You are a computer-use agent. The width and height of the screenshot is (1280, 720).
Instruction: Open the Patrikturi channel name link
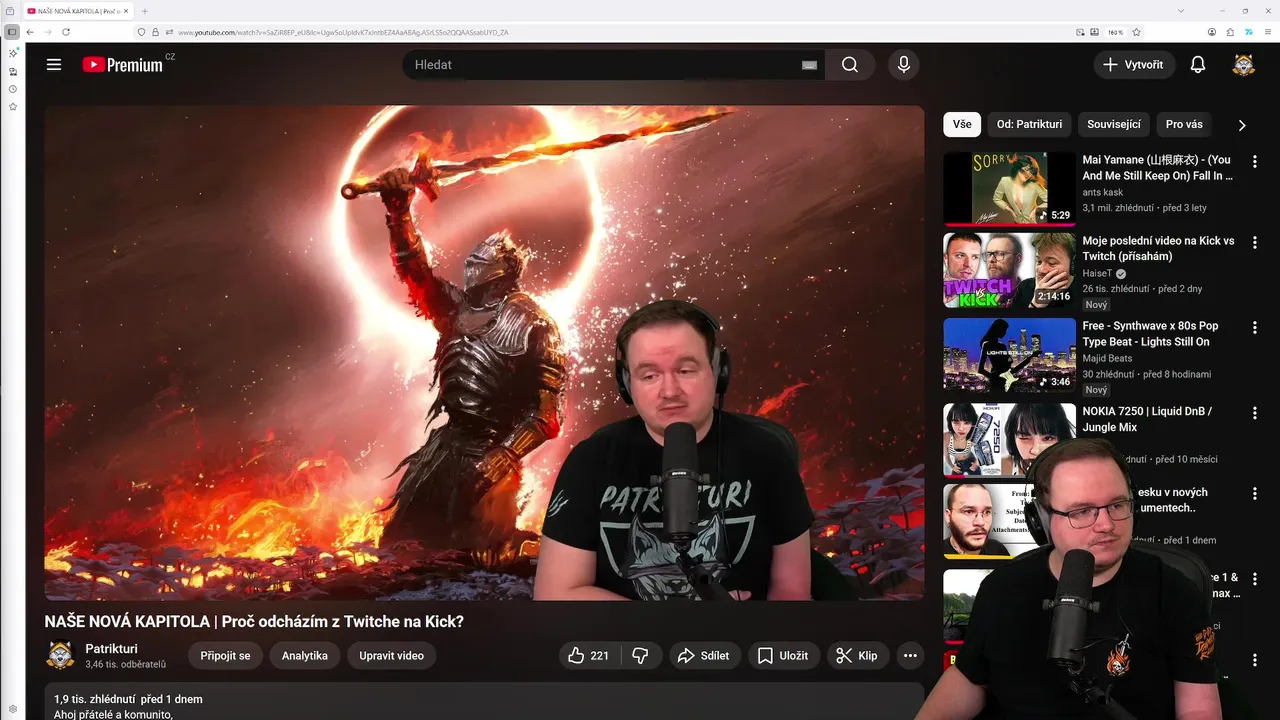[112, 649]
